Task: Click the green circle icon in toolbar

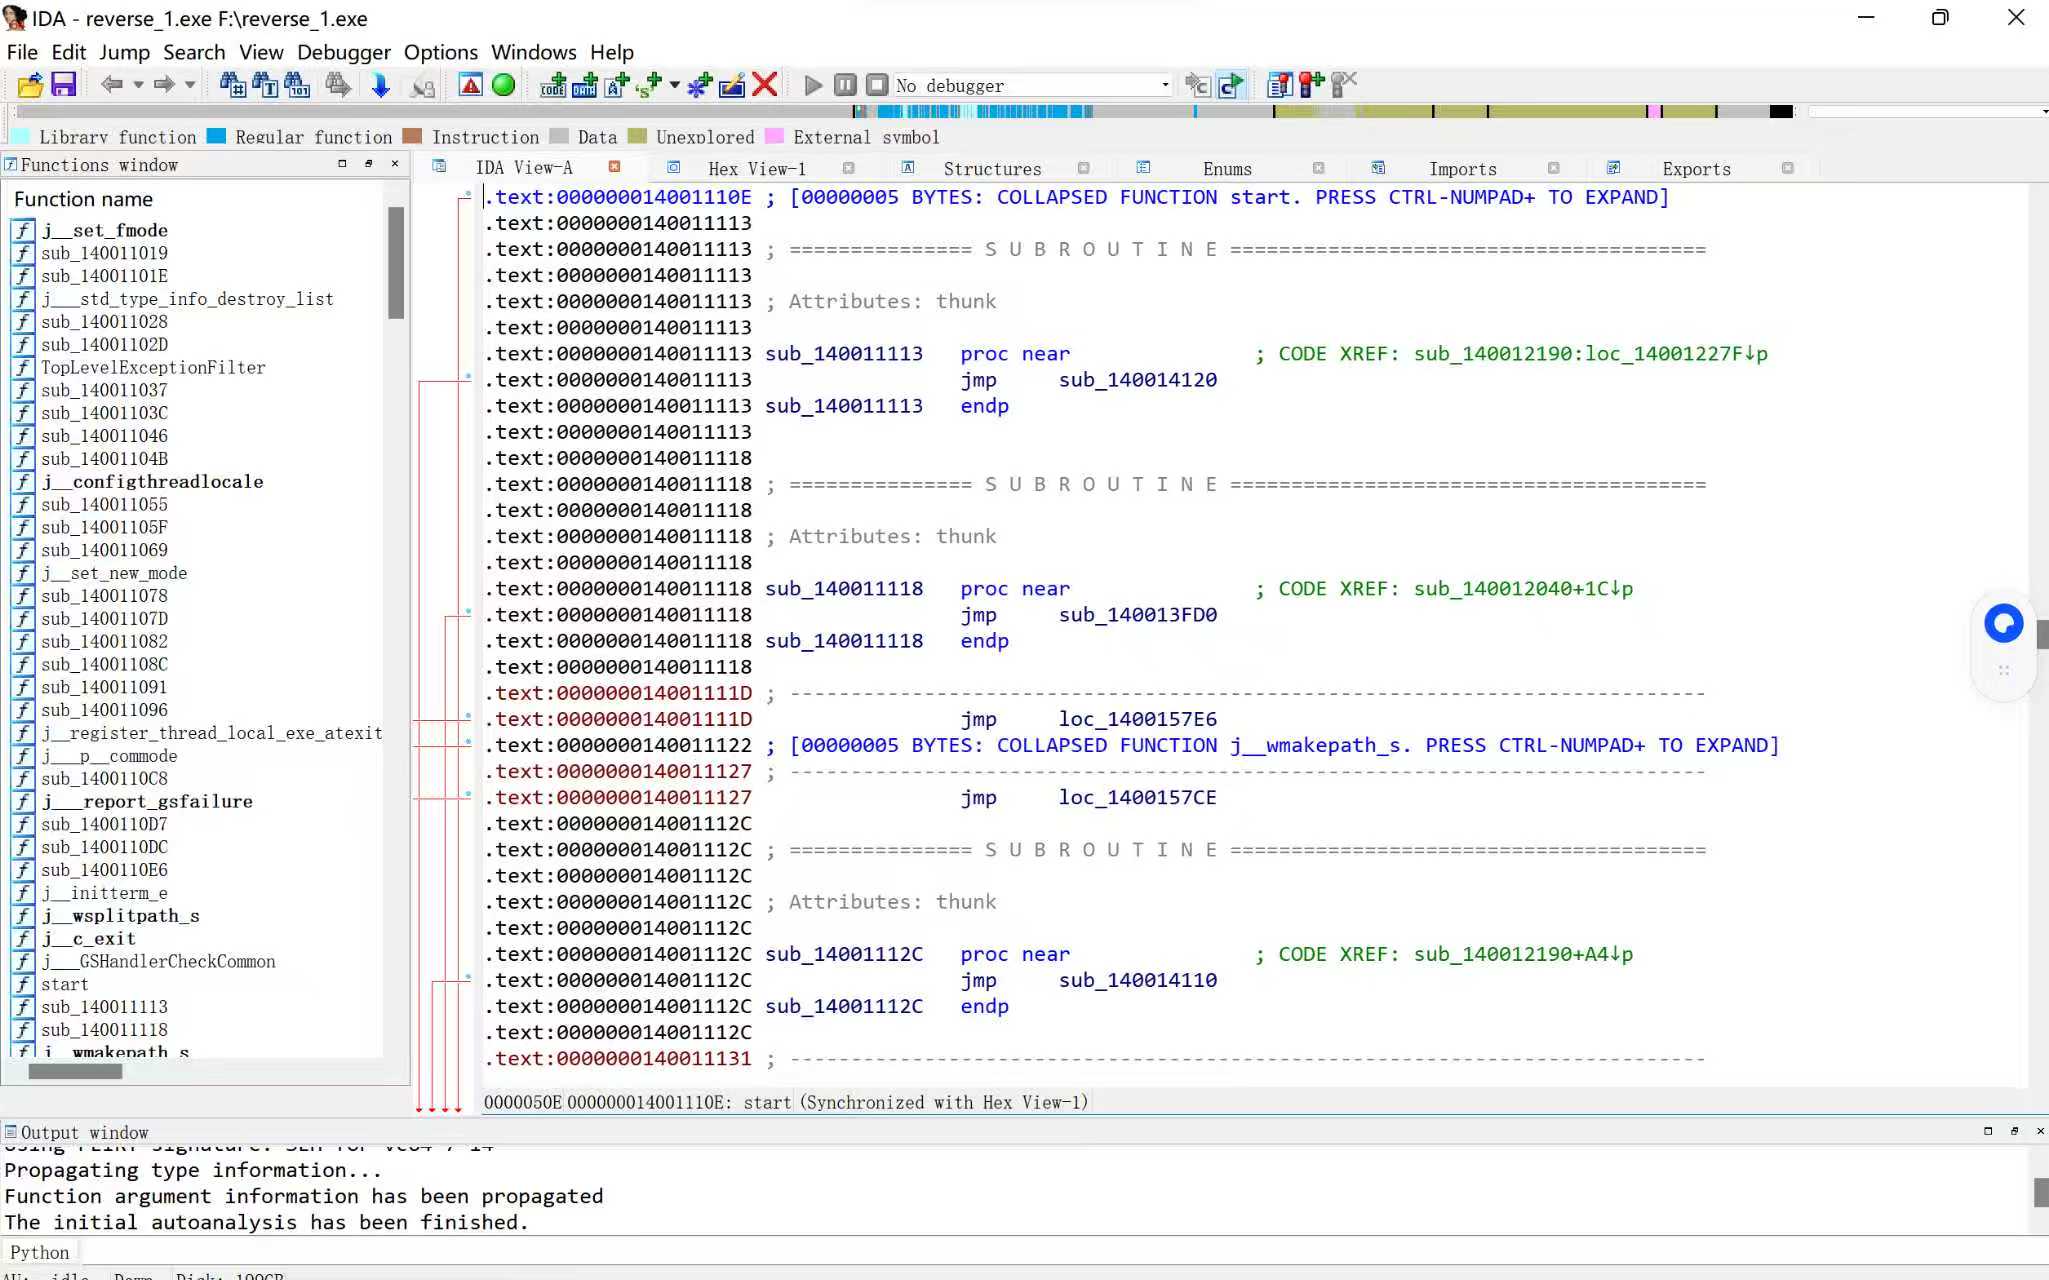Action: 503,85
